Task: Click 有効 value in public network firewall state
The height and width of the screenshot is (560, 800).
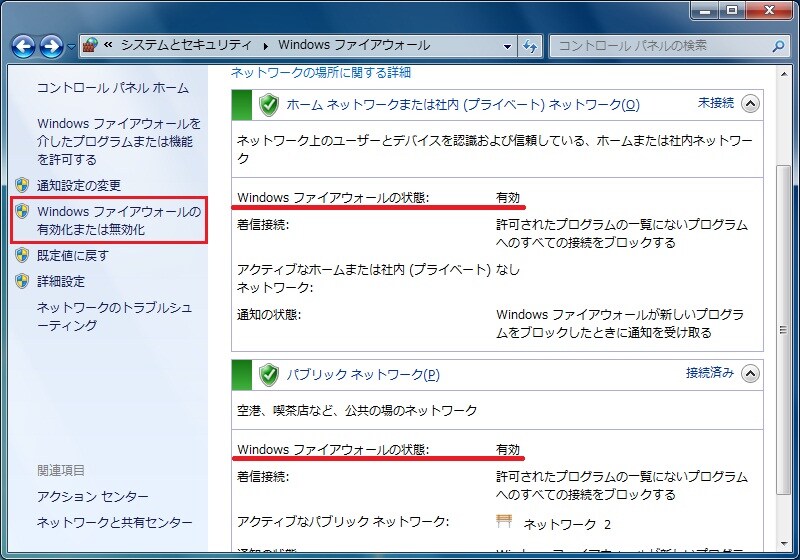Action: point(508,449)
